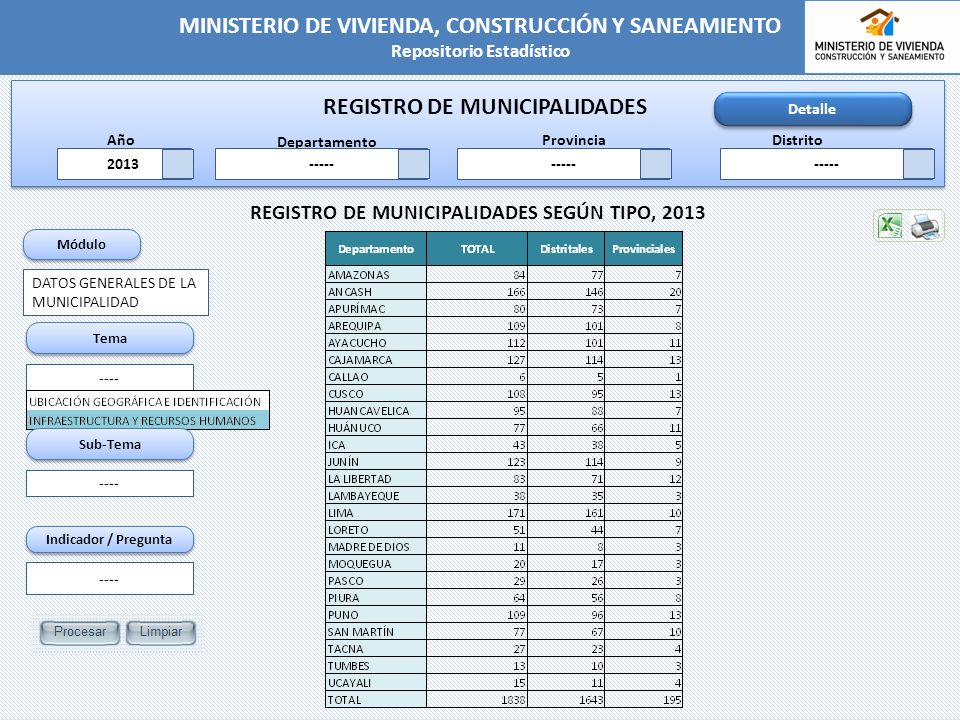Open the Provincia dropdown arrow
The height and width of the screenshot is (720, 960).
(x=656, y=164)
